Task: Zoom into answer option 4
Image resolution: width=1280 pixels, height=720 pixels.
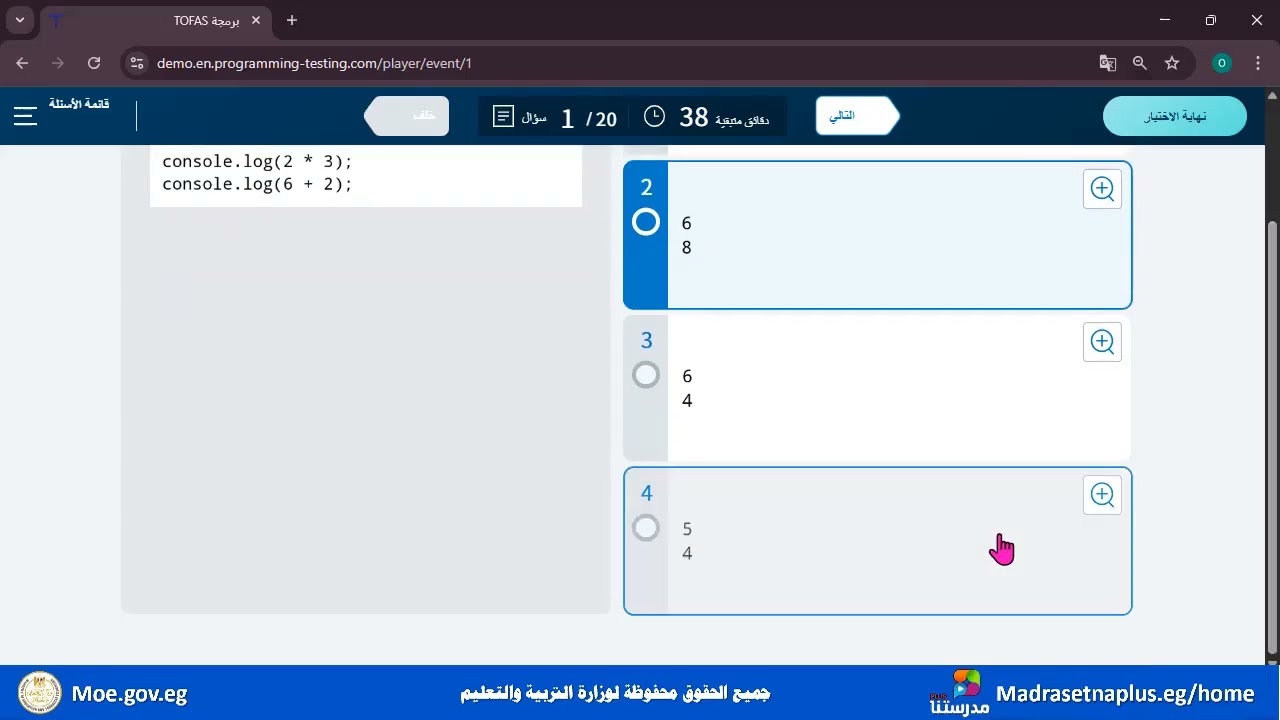Action: click(1102, 495)
